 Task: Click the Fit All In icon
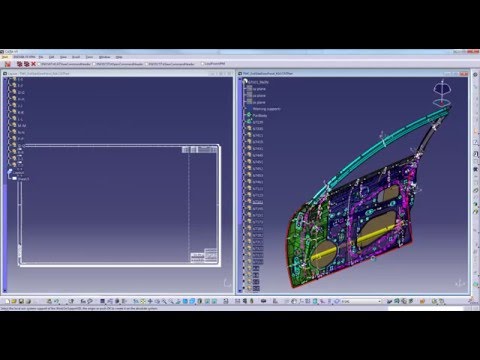[x=143, y=301]
